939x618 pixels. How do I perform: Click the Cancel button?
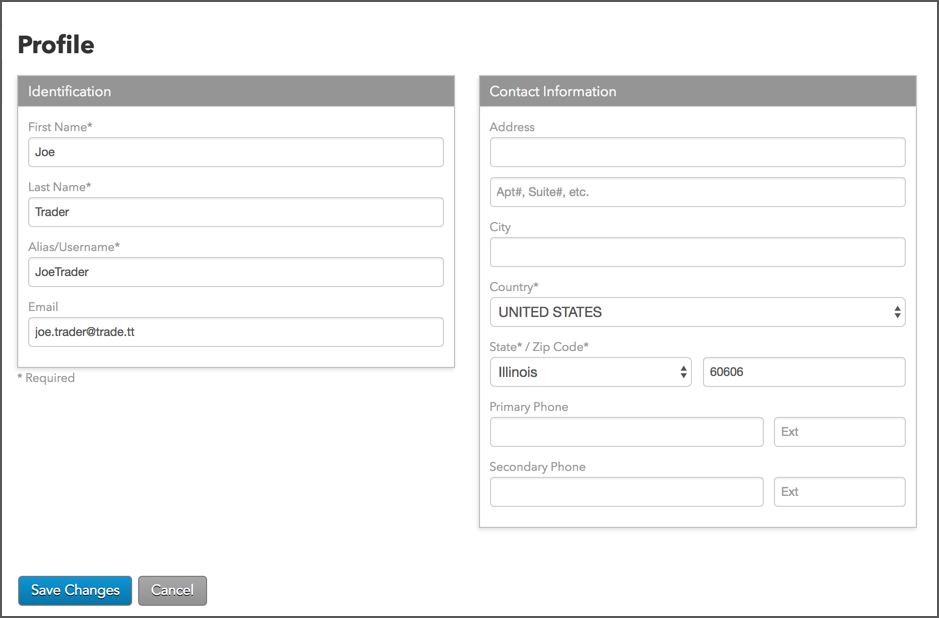pos(172,590)
